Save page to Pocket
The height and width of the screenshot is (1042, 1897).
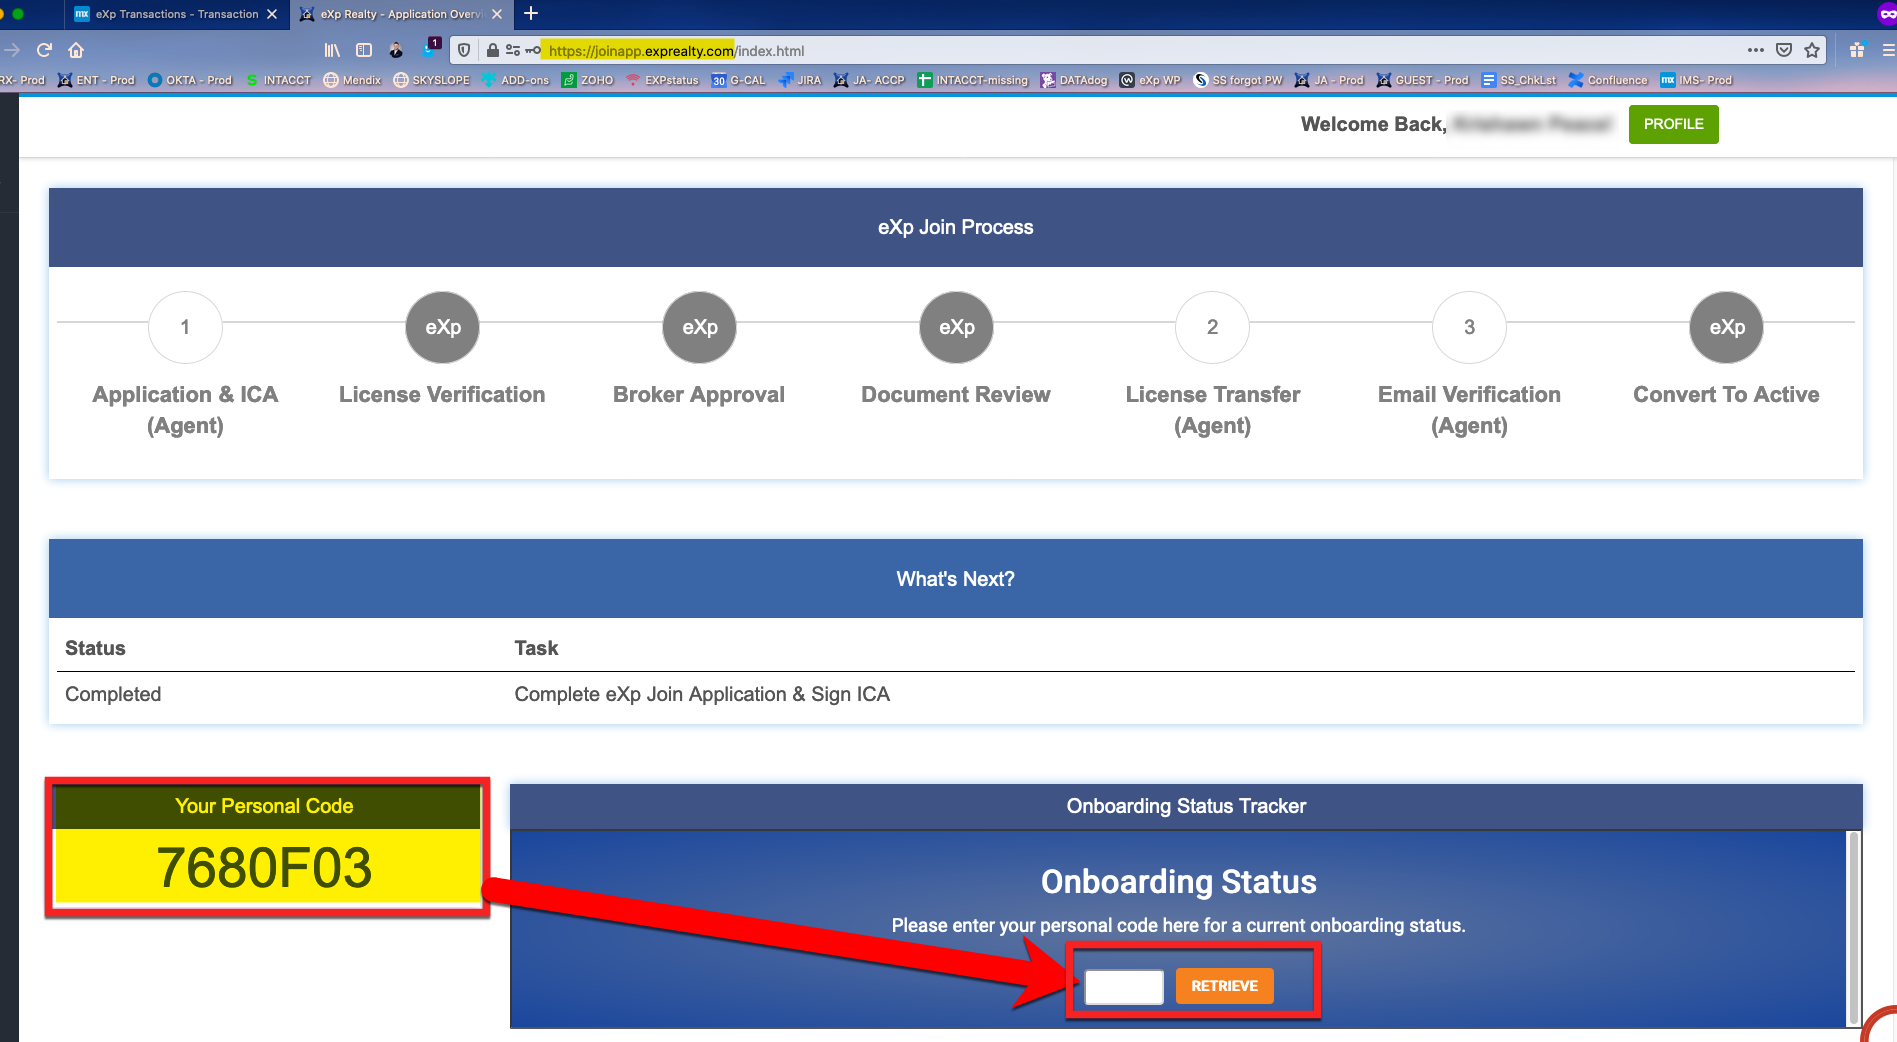pos(1784,50)
